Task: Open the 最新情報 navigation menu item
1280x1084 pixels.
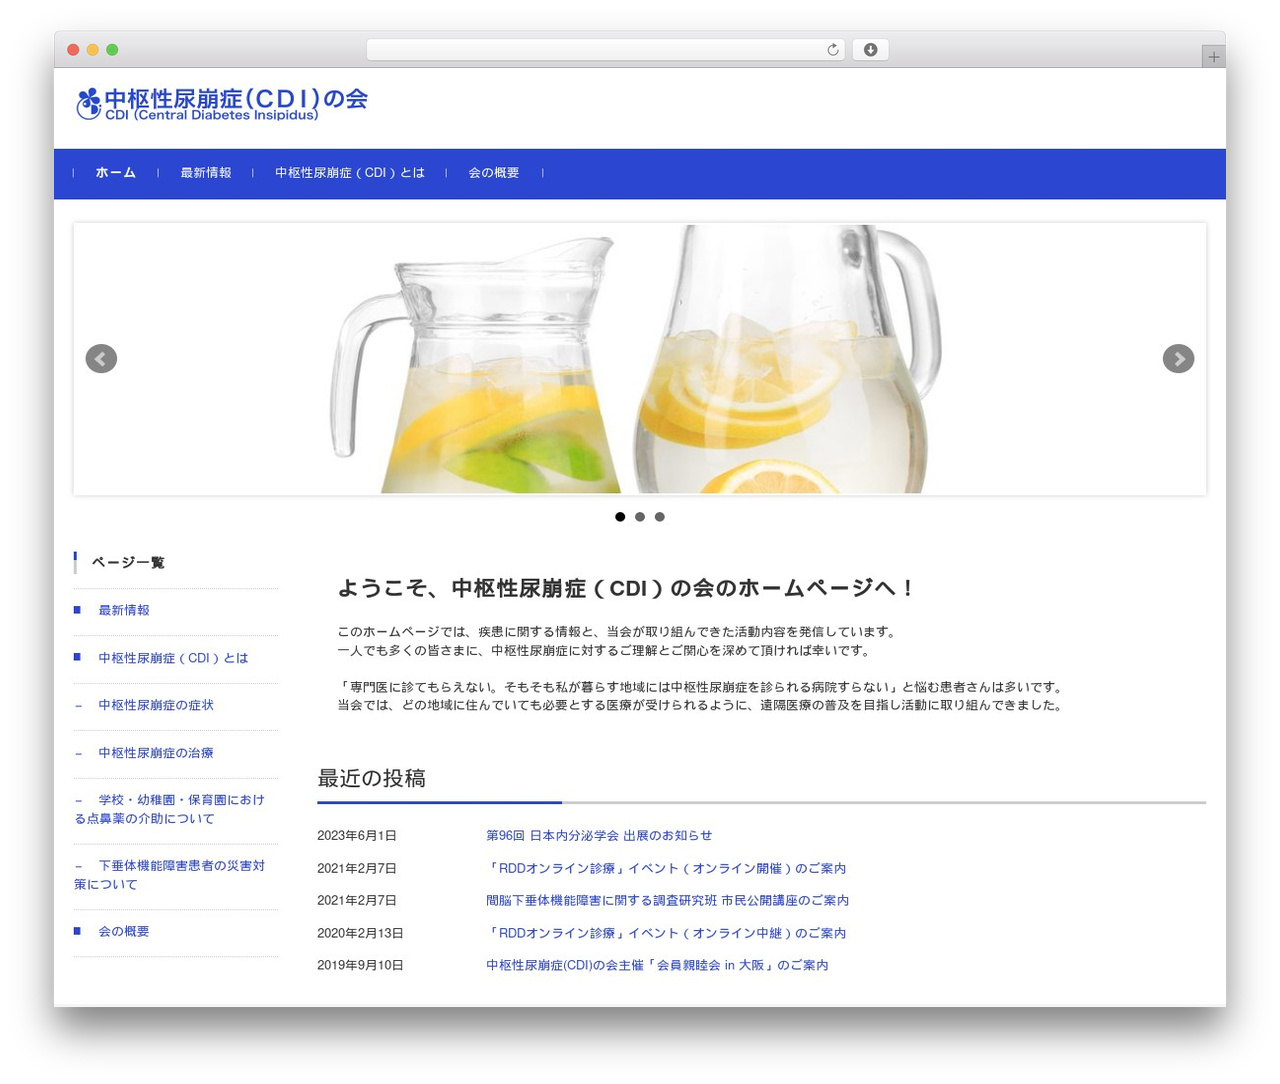Action: [x=206, y=173]
